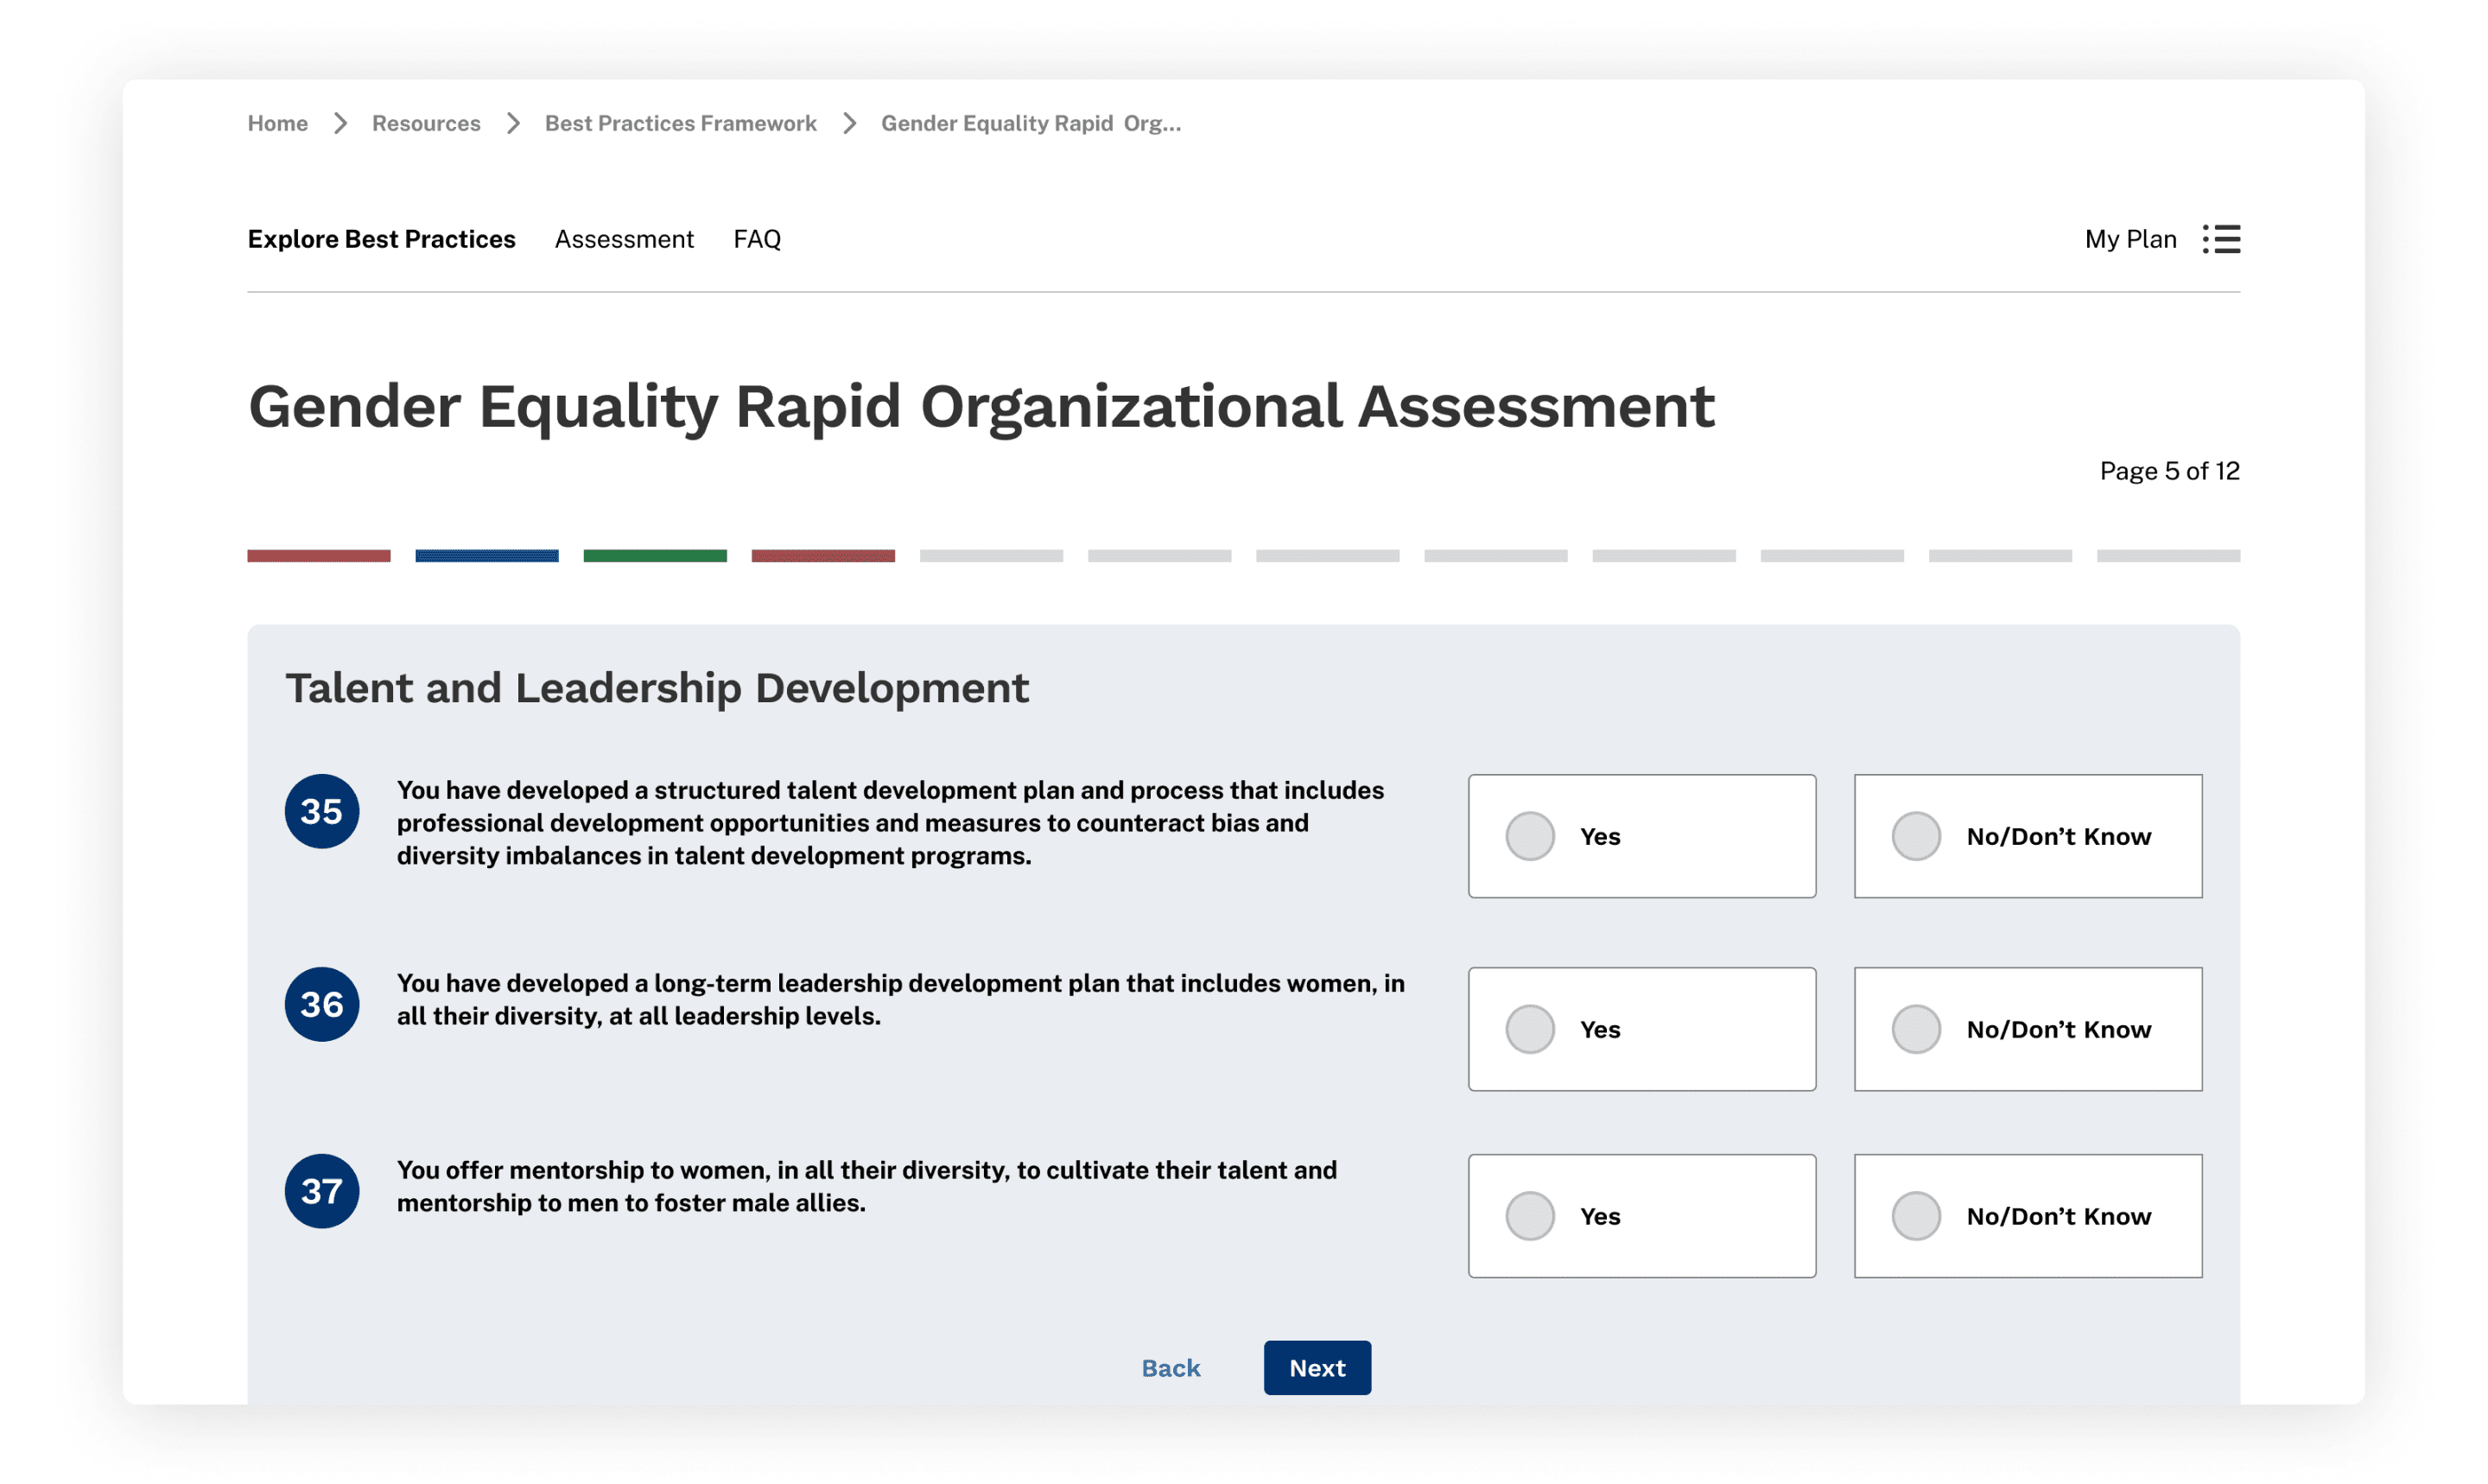Select Yes for question 36
The width and height of the screenshot is (2488, 1484).
coord(1530,1029)
